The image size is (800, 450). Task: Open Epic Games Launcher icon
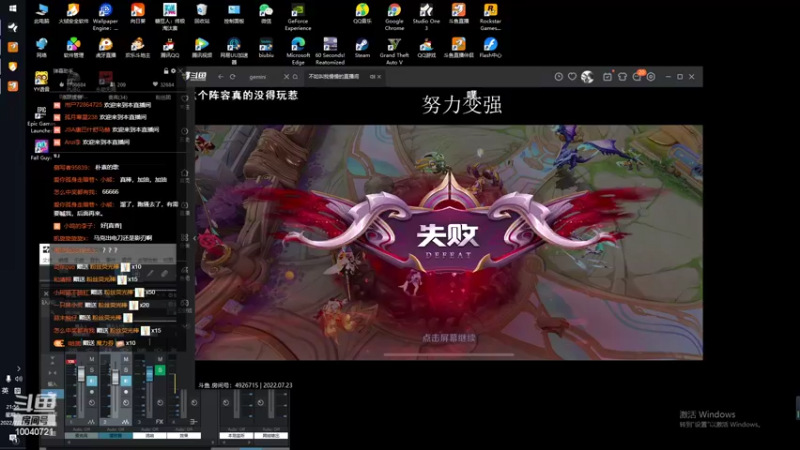(x=41, y=120)
